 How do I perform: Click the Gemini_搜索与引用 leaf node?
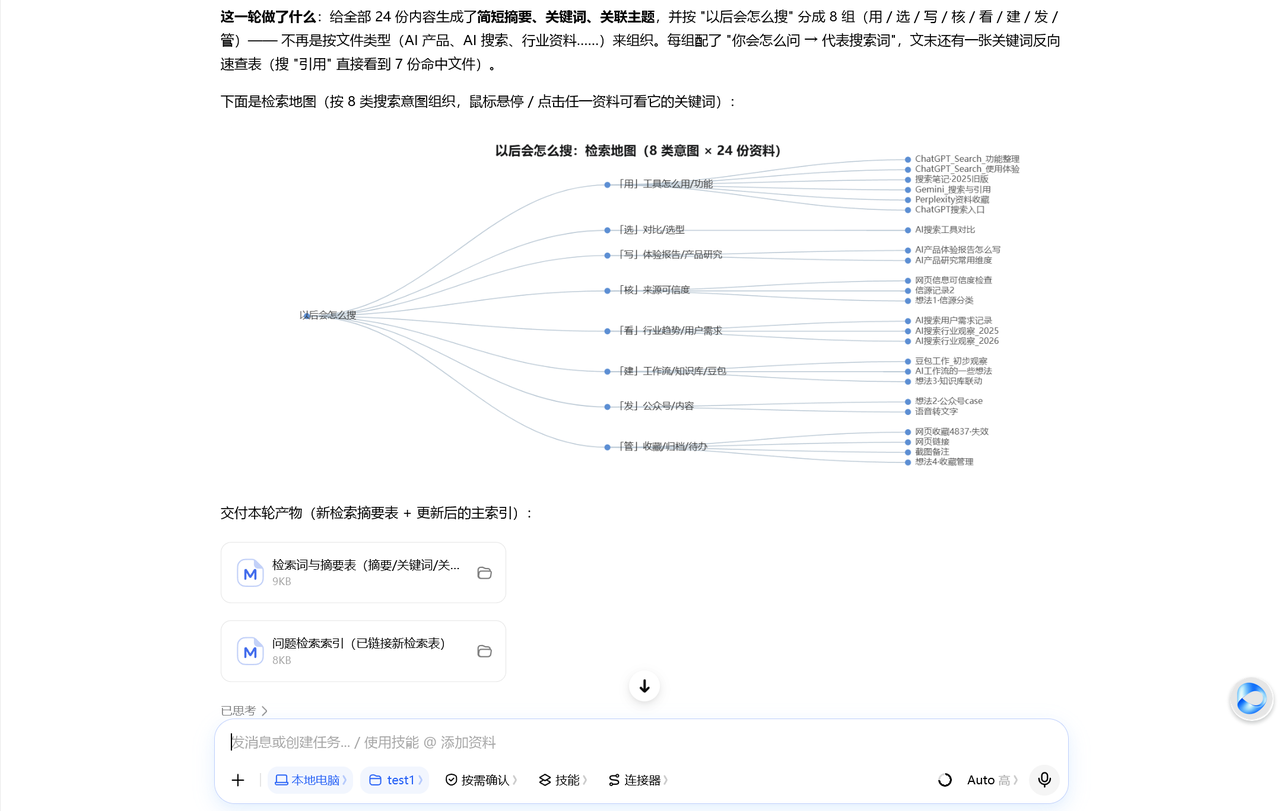coord(949,189)
